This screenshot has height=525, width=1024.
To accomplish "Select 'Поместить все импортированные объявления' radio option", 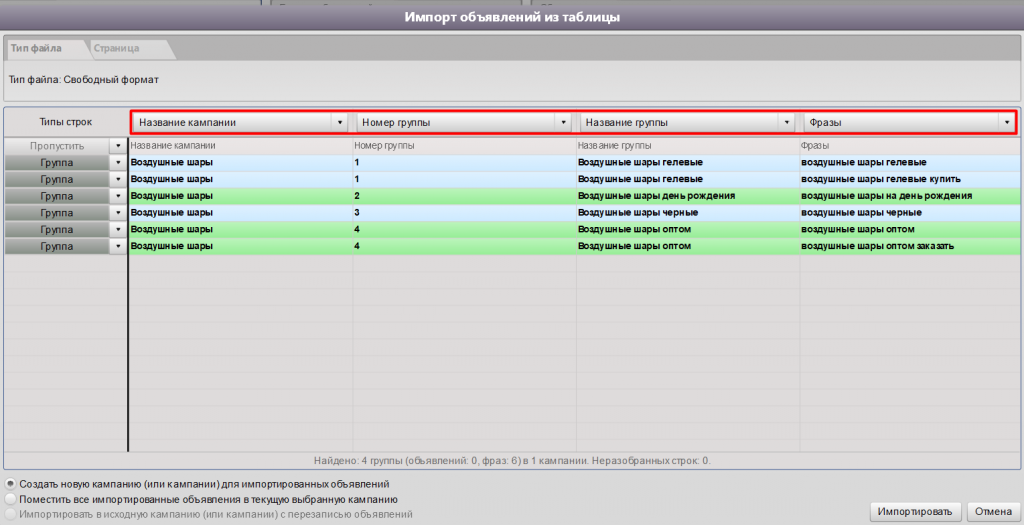I will pyautogui.click(x=11, y=499).
